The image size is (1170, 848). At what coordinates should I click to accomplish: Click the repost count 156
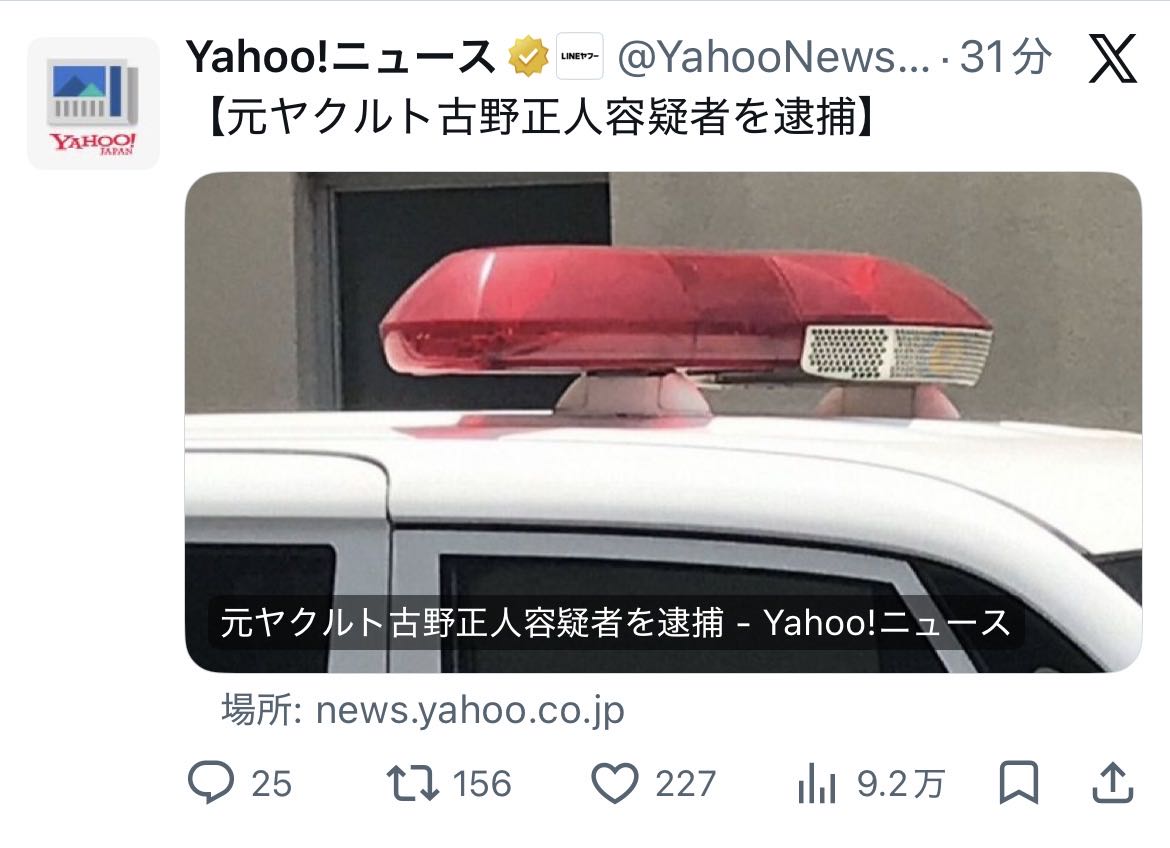482,784
